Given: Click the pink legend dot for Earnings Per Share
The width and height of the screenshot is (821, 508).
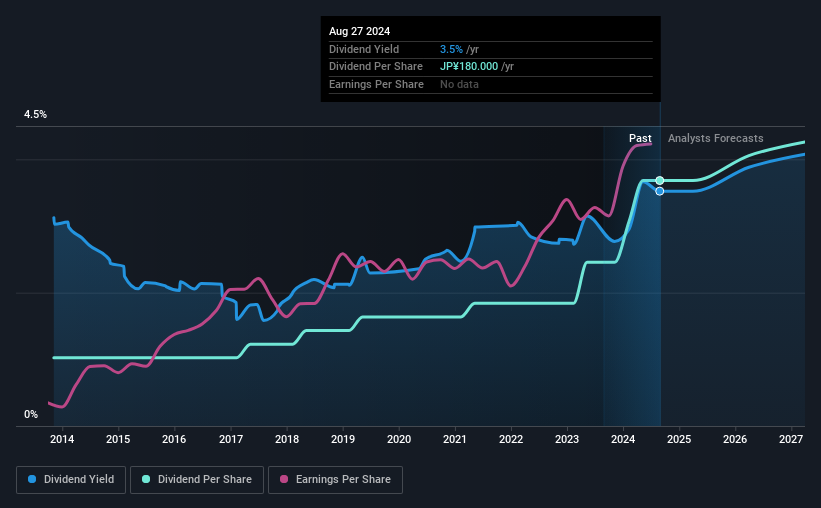Looking at the screenshot, I should click(283, 480).
